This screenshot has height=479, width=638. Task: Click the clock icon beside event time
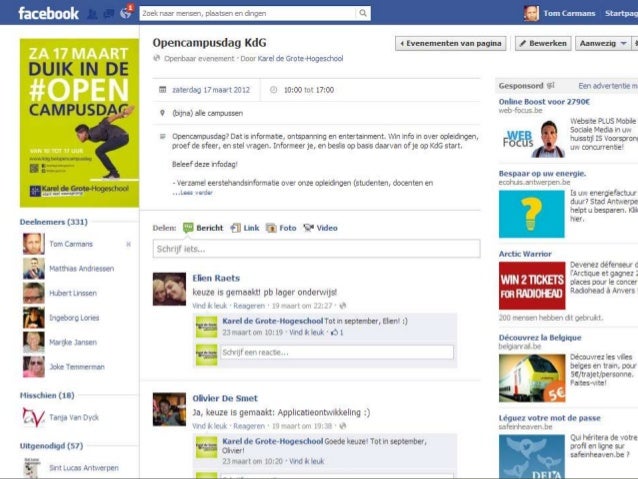click(273, 90)
